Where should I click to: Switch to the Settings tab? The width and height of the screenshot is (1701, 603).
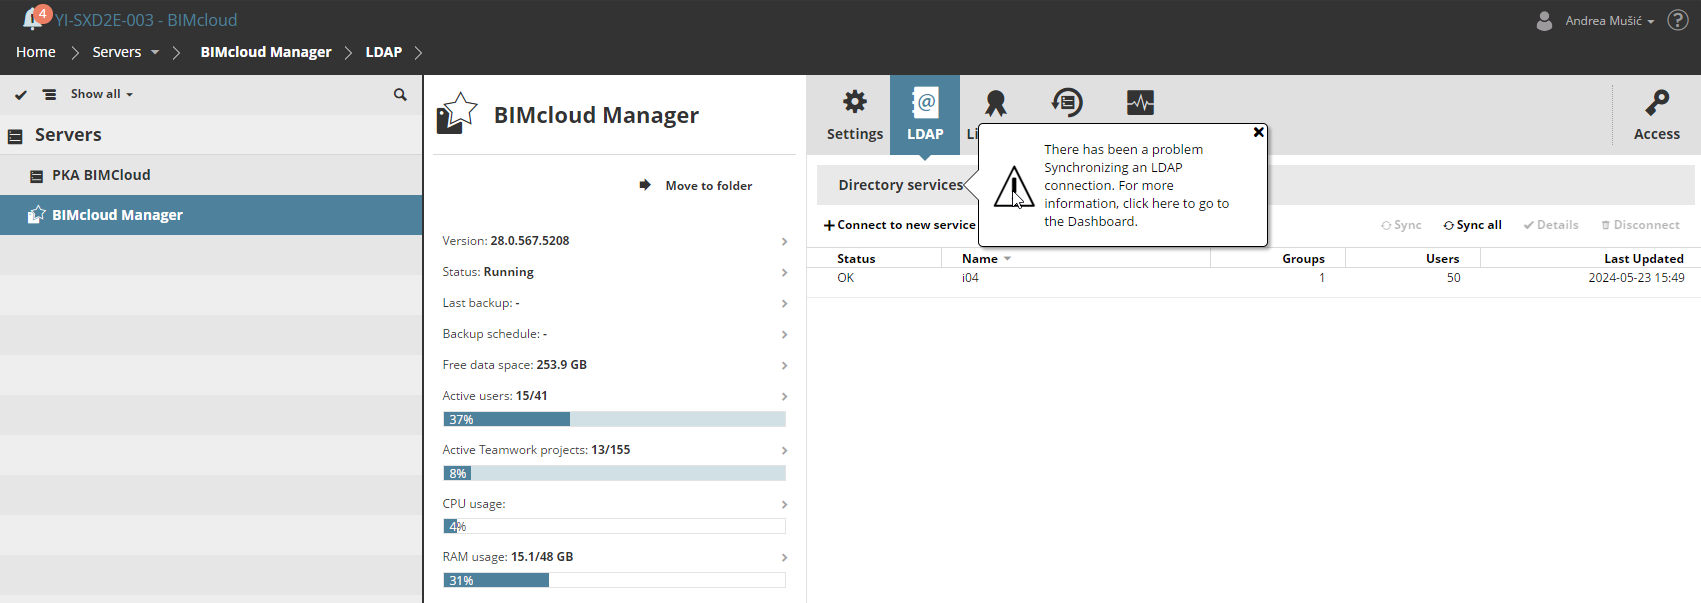coord(854,115)
